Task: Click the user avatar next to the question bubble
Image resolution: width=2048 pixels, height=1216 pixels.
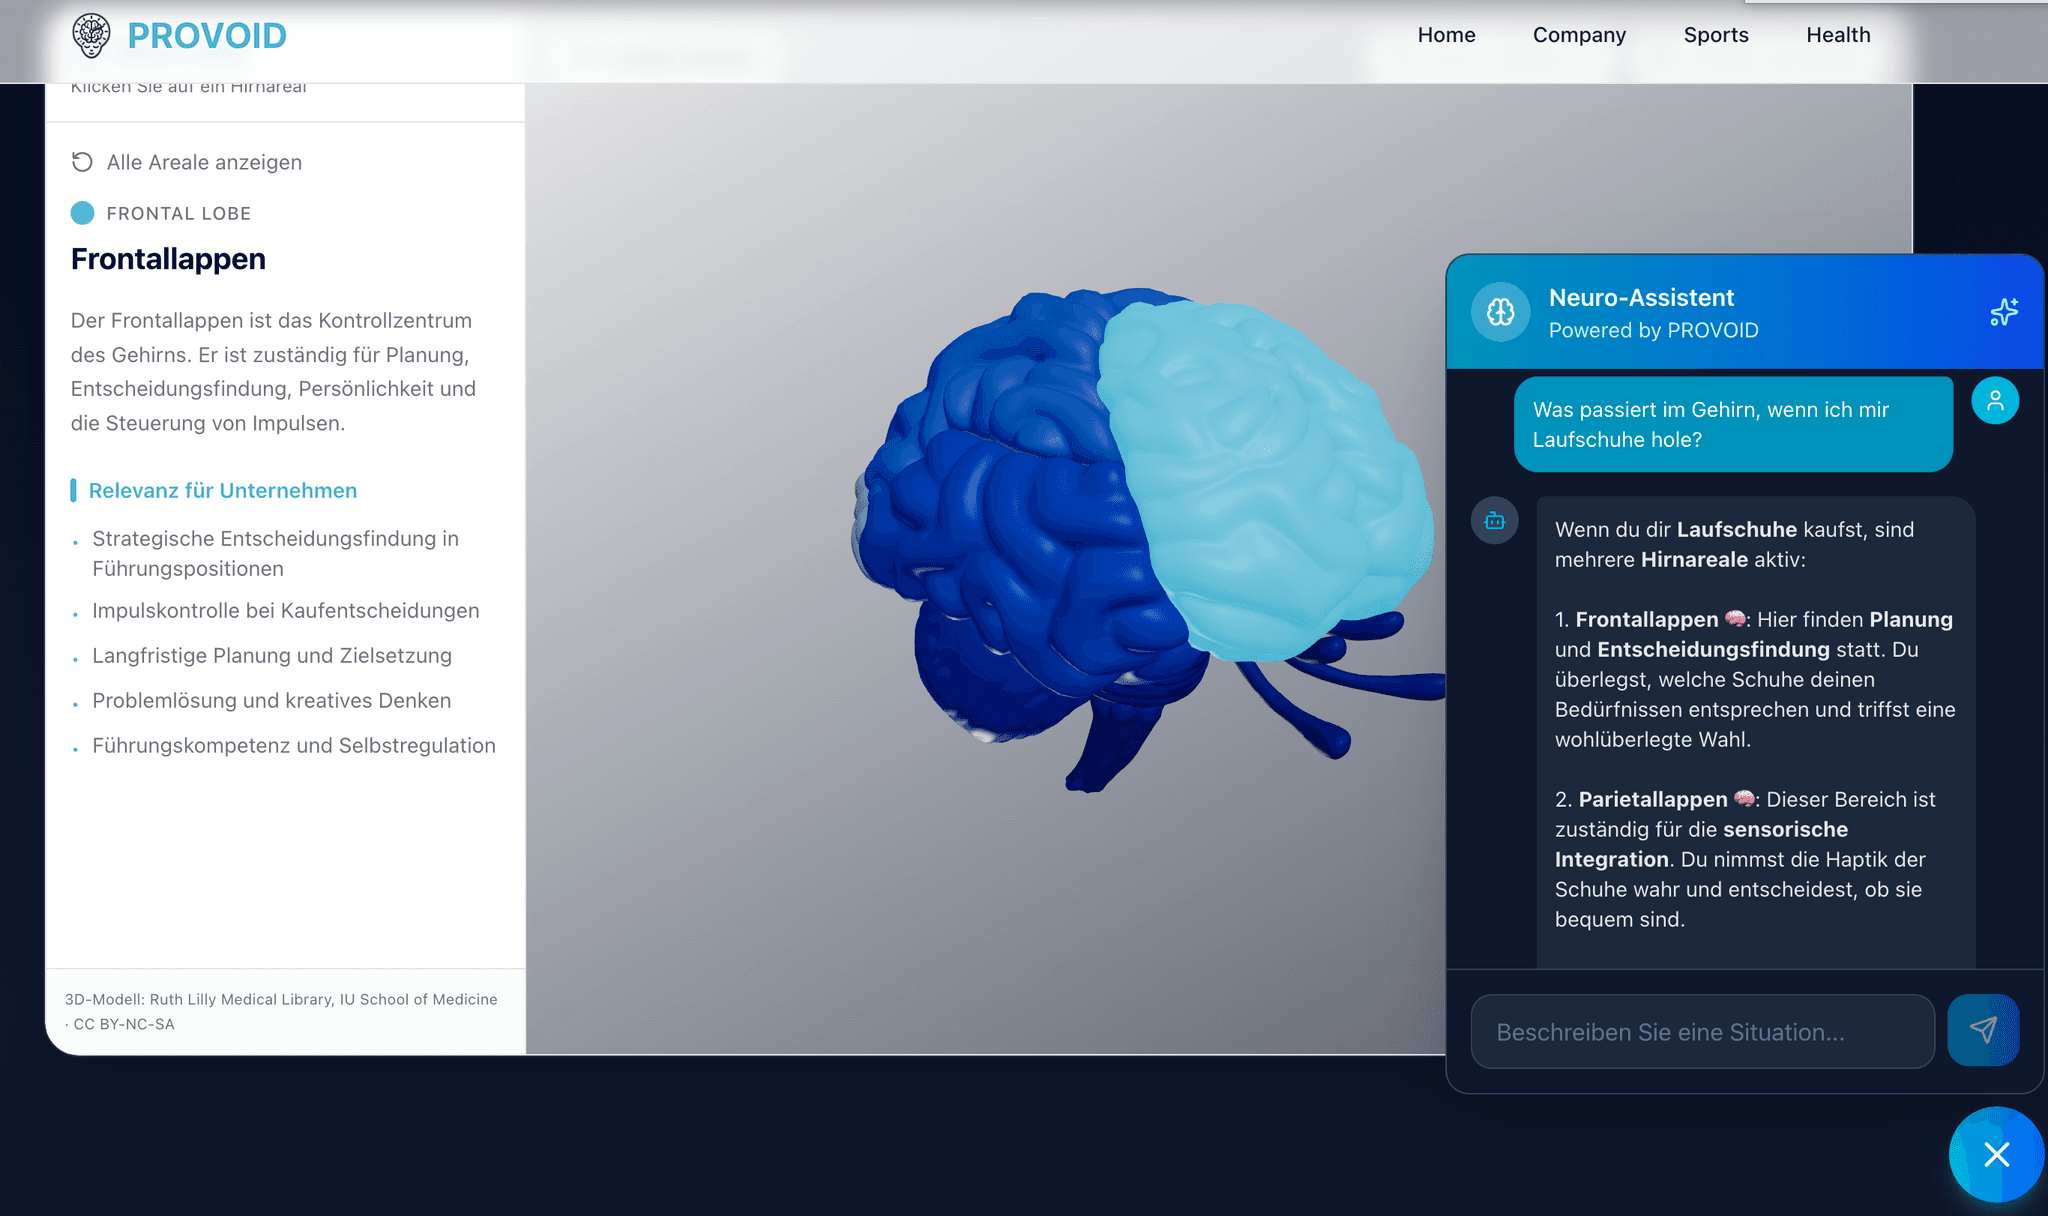Action: pyautogui.click(x=1995, y=400)
